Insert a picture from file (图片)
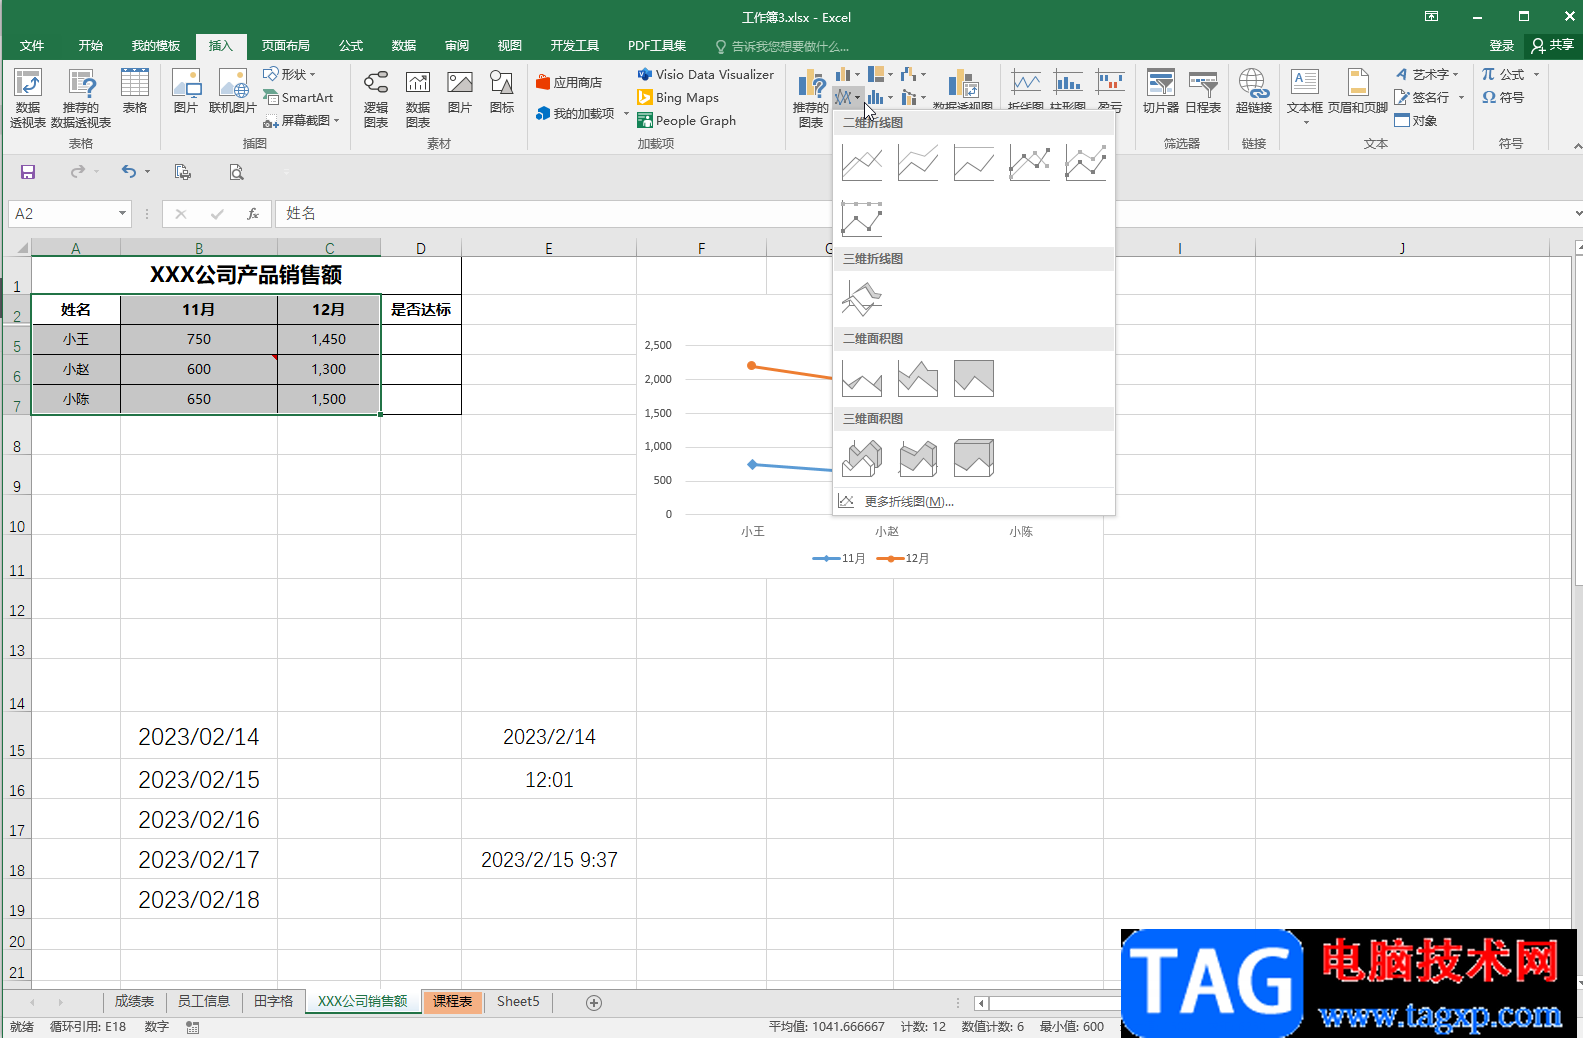 (x=186, y=91)
